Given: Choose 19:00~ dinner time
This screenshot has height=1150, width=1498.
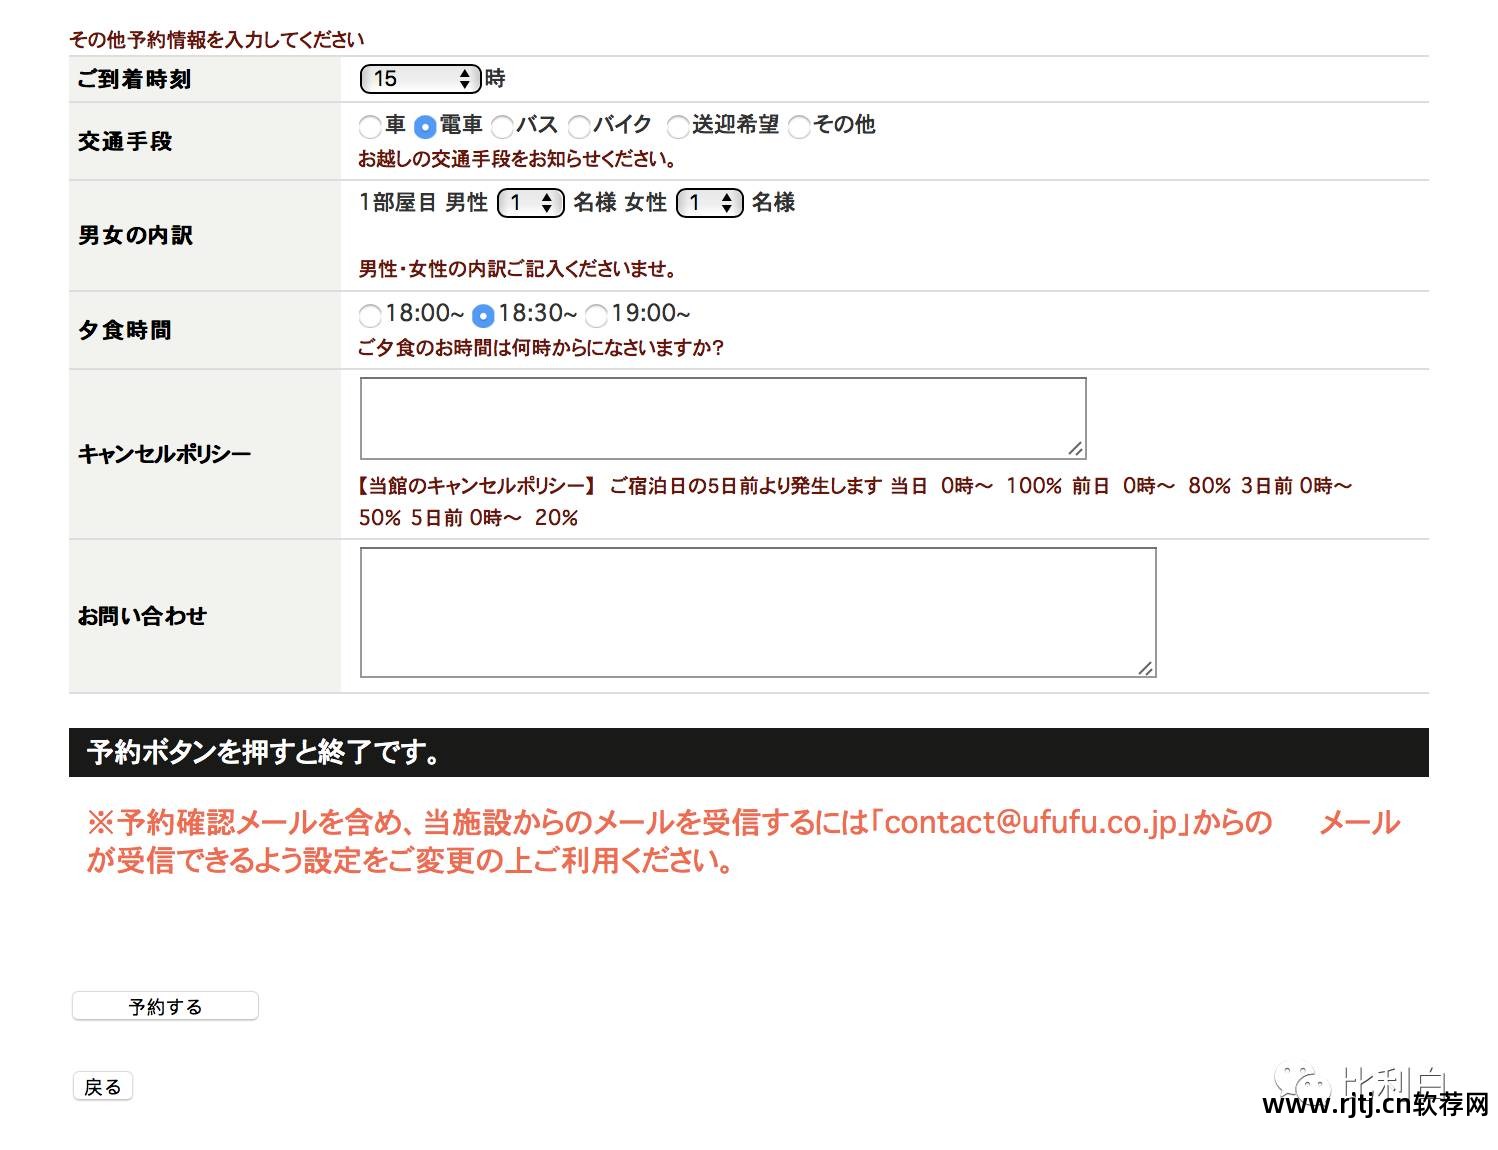Looking at the screenshot, I should coord(597,316).
